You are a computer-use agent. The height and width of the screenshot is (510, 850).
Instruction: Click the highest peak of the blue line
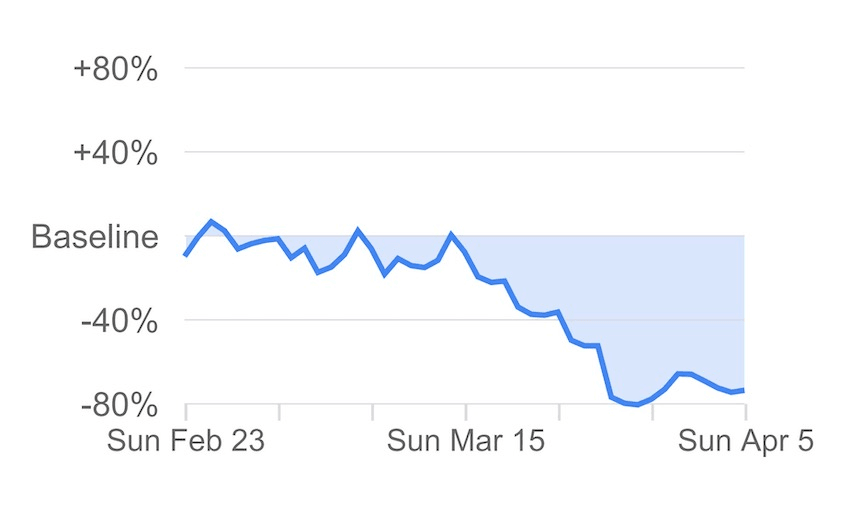click(211, 221)
